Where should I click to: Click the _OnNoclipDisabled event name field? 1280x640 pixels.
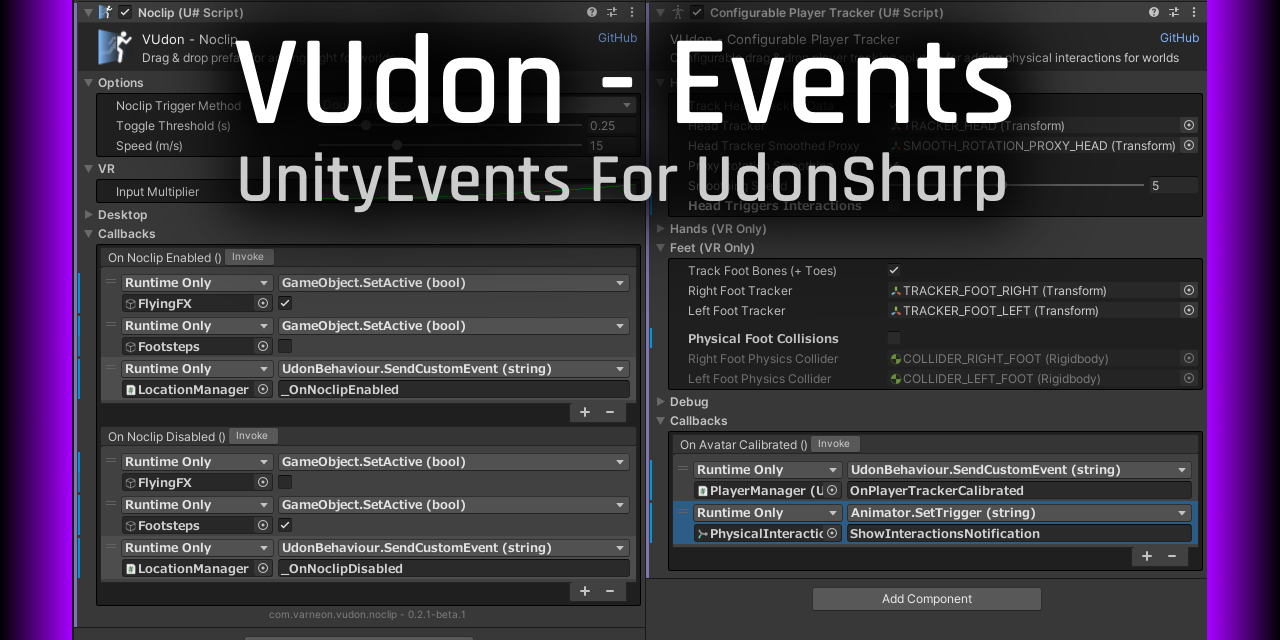[x=453, y=568]
